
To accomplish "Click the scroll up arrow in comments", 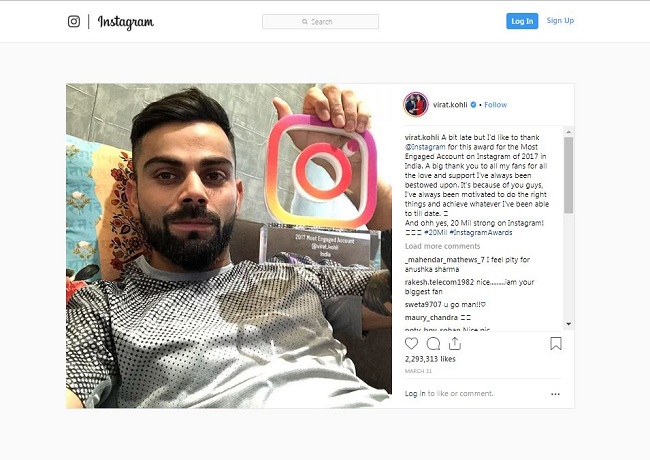I will tap(568, 132).
